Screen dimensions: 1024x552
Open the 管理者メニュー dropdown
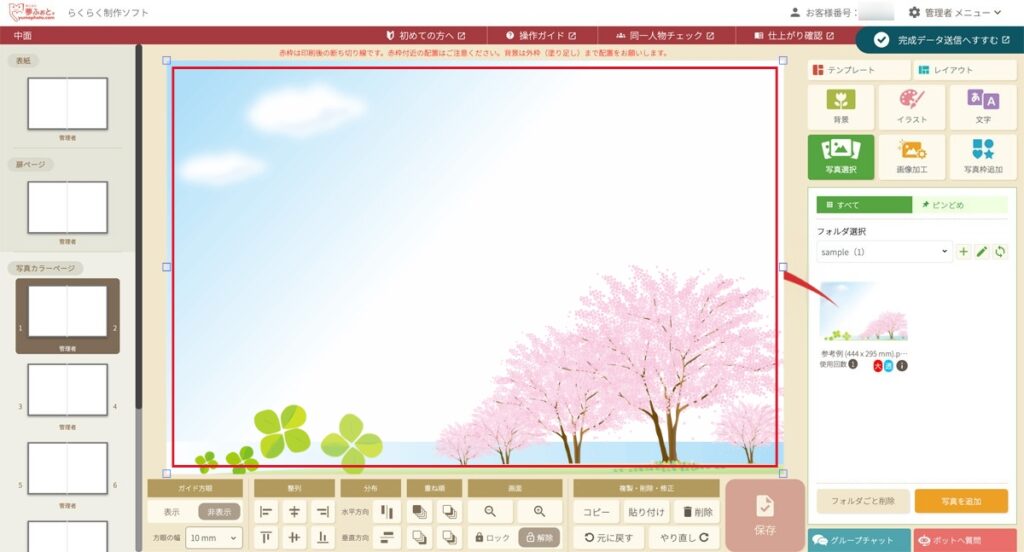coord(954,12)
